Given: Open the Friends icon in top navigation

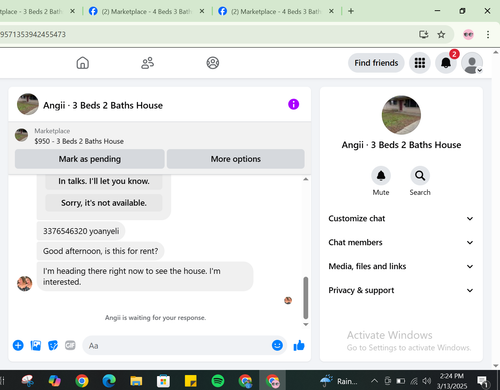Looking at the screenshot, I should pyautogui.click(x=147, y=63).
